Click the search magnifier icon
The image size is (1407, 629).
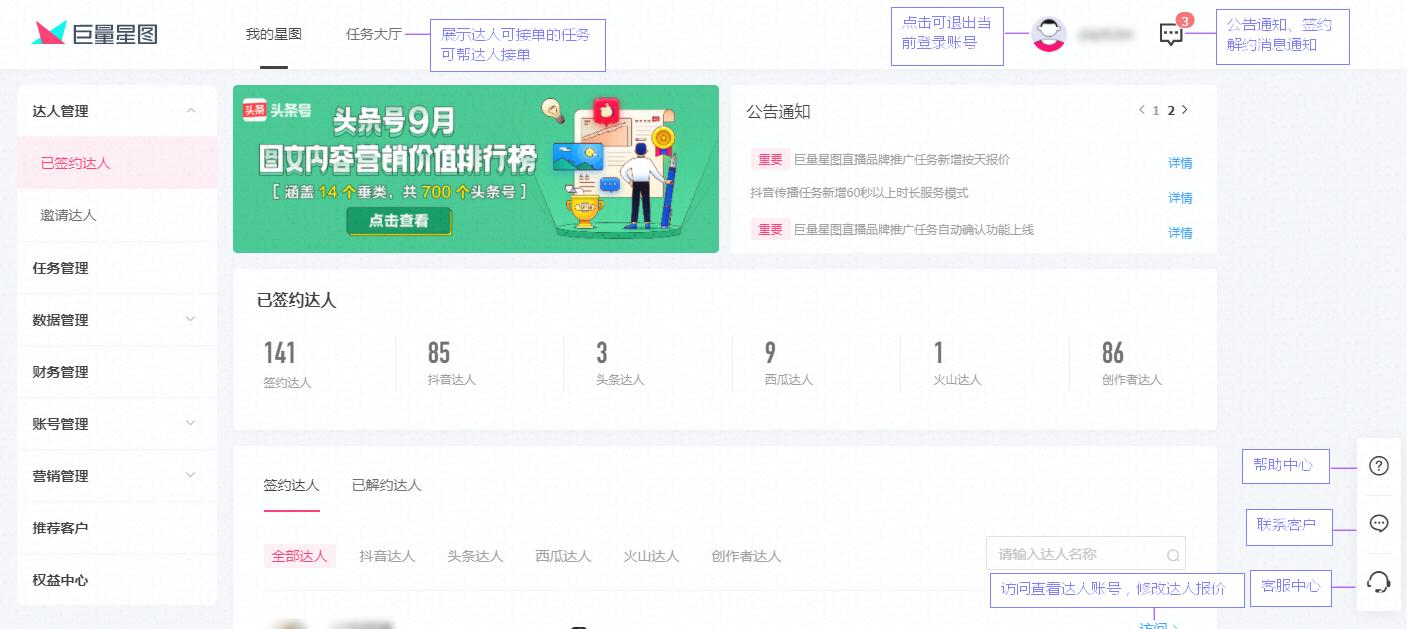point(1173,556)
